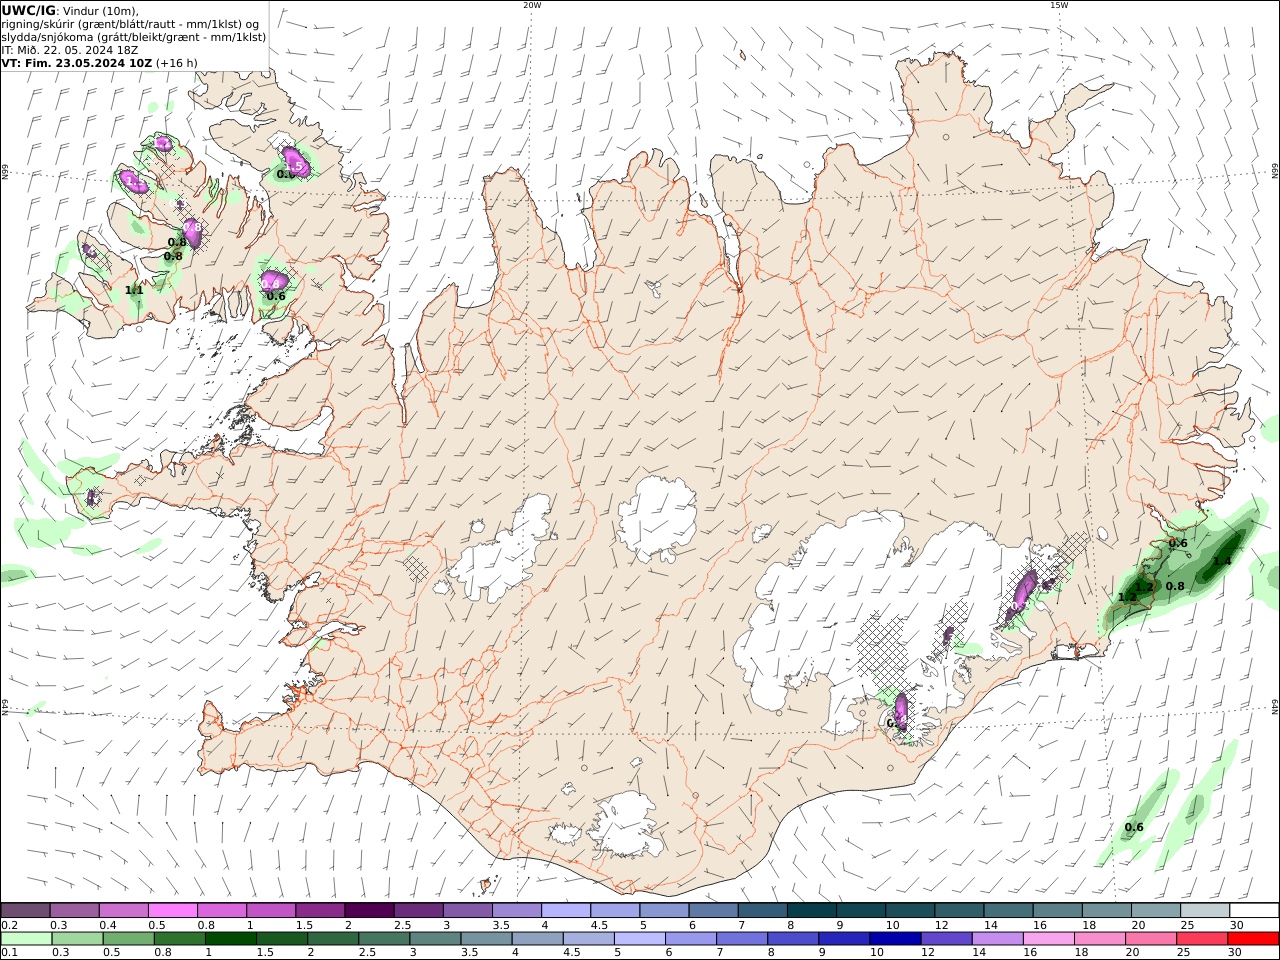1280x960 pixels.
Task: Click the '1.4' rain value off the east coast
Action: 1222,562
